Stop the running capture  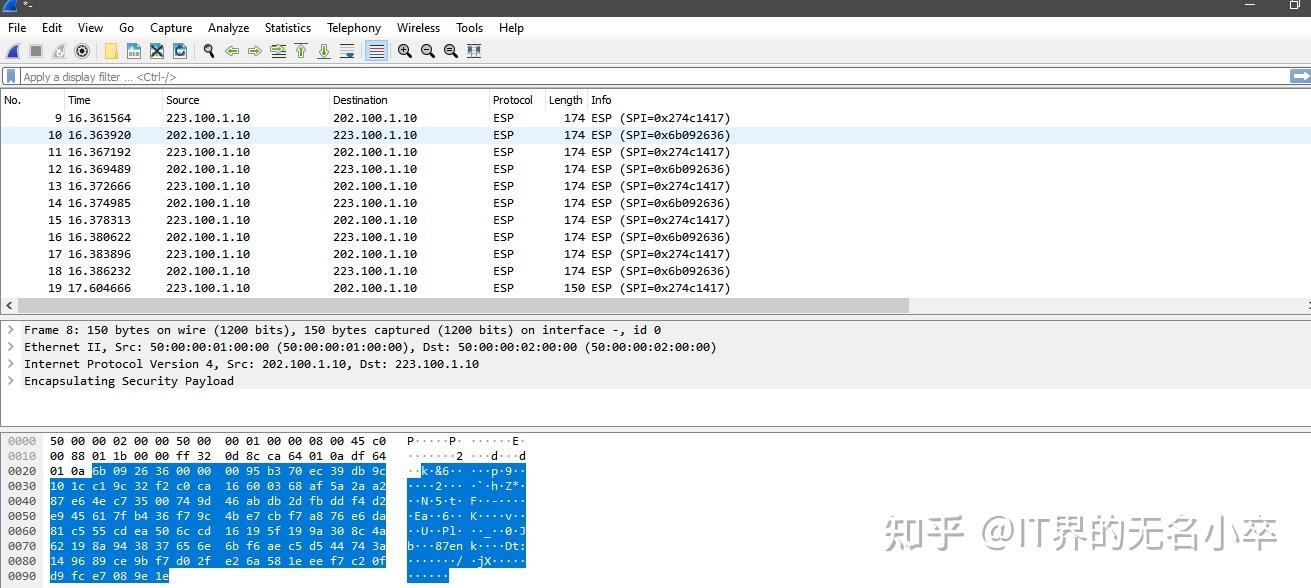point(36,51)
